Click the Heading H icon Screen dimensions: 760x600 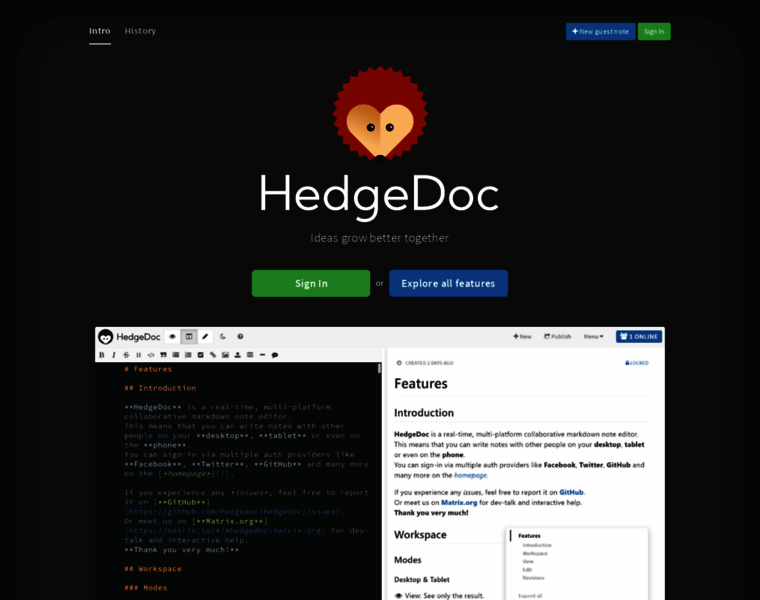click(x=139, y=355)
